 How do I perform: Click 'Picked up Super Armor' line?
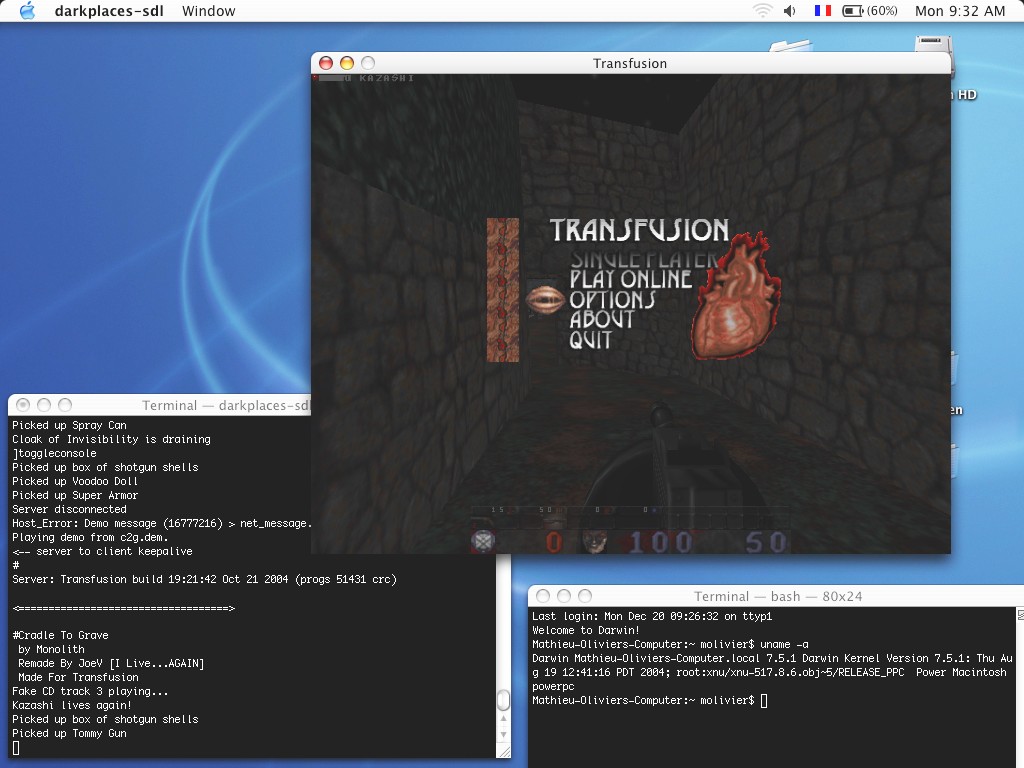click(x=75, y=495)
